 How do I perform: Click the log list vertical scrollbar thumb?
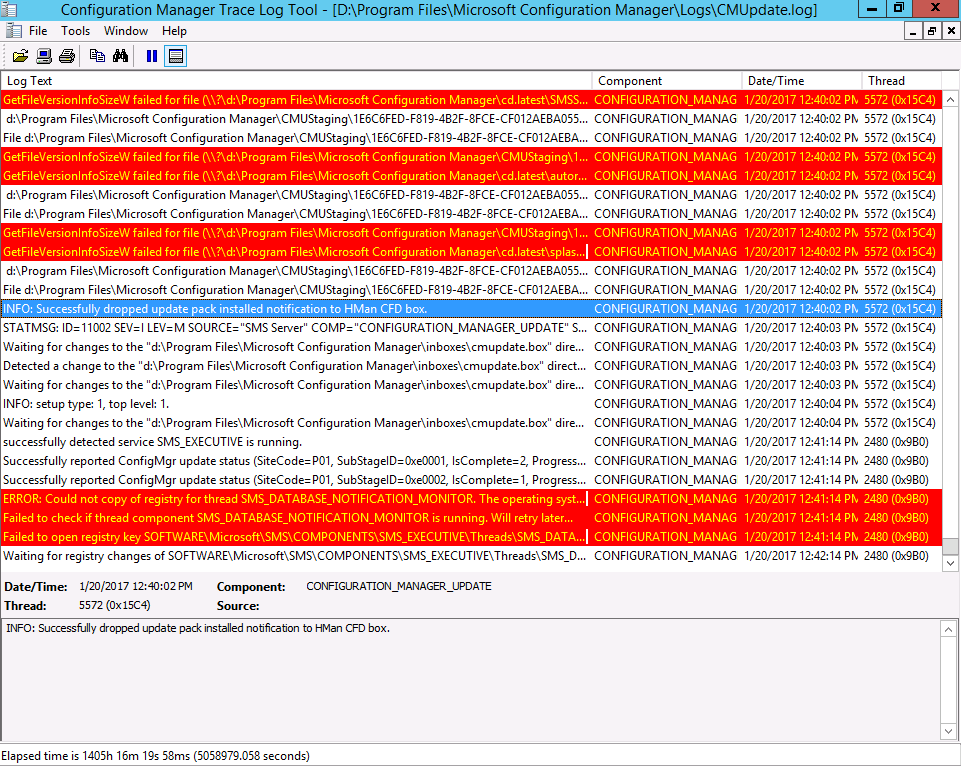click(950, 546)
